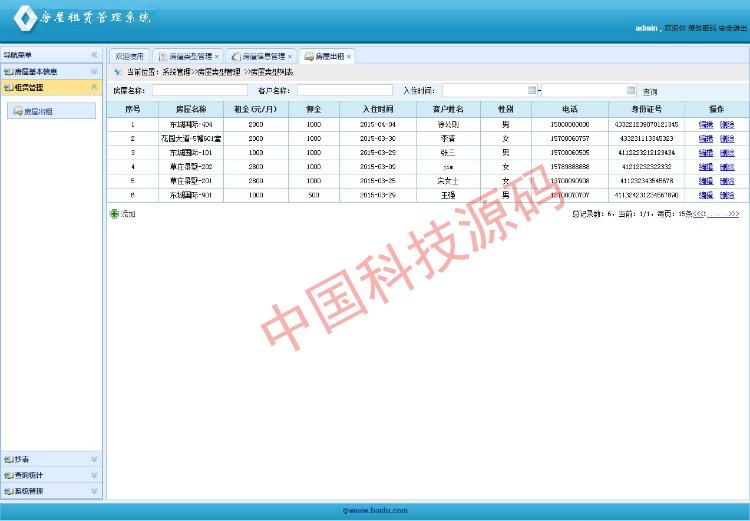Click the 操作 column header
Viewport: 750px width, 521px height.
point(717,109)
